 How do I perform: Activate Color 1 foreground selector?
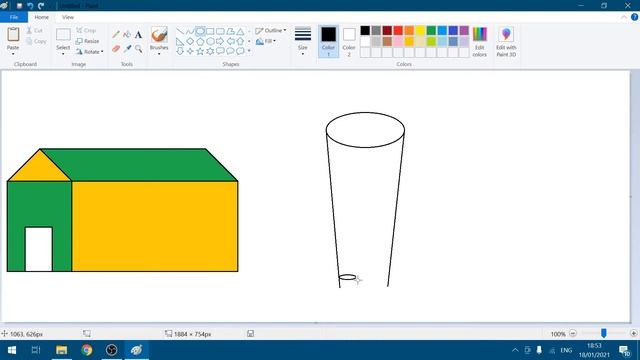329,41
